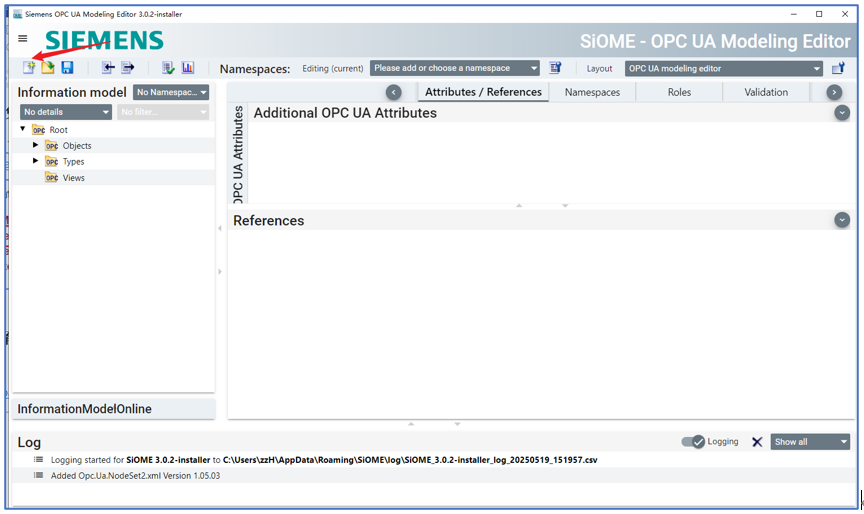This screenshot has width=864, height=514.
Task: Open the No Namespace filter dropdown
Action: (171, 92)
